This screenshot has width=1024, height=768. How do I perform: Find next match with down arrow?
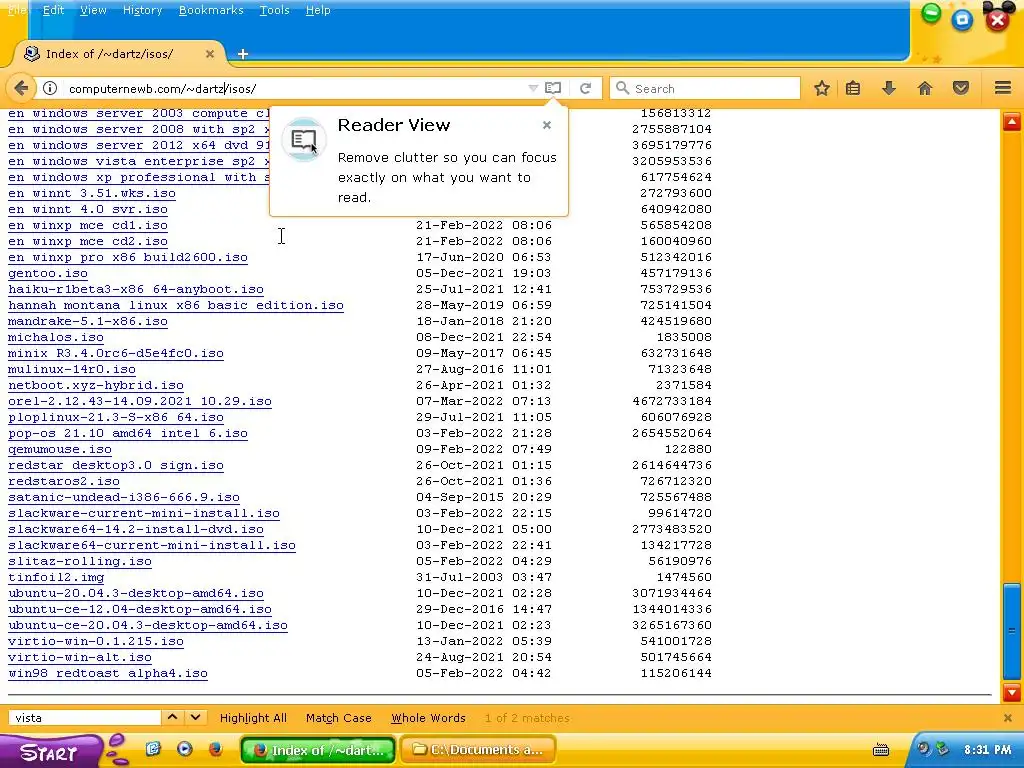click(195, 717)
